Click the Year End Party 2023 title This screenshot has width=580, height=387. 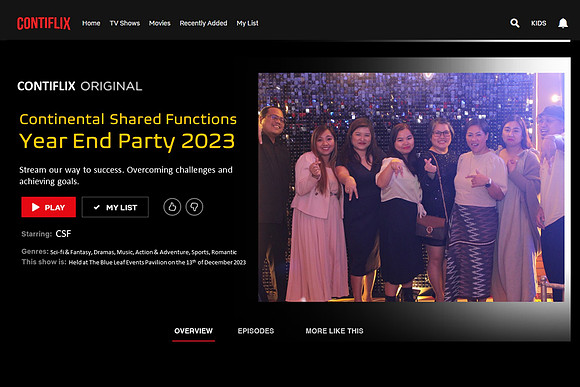(127, 141)
